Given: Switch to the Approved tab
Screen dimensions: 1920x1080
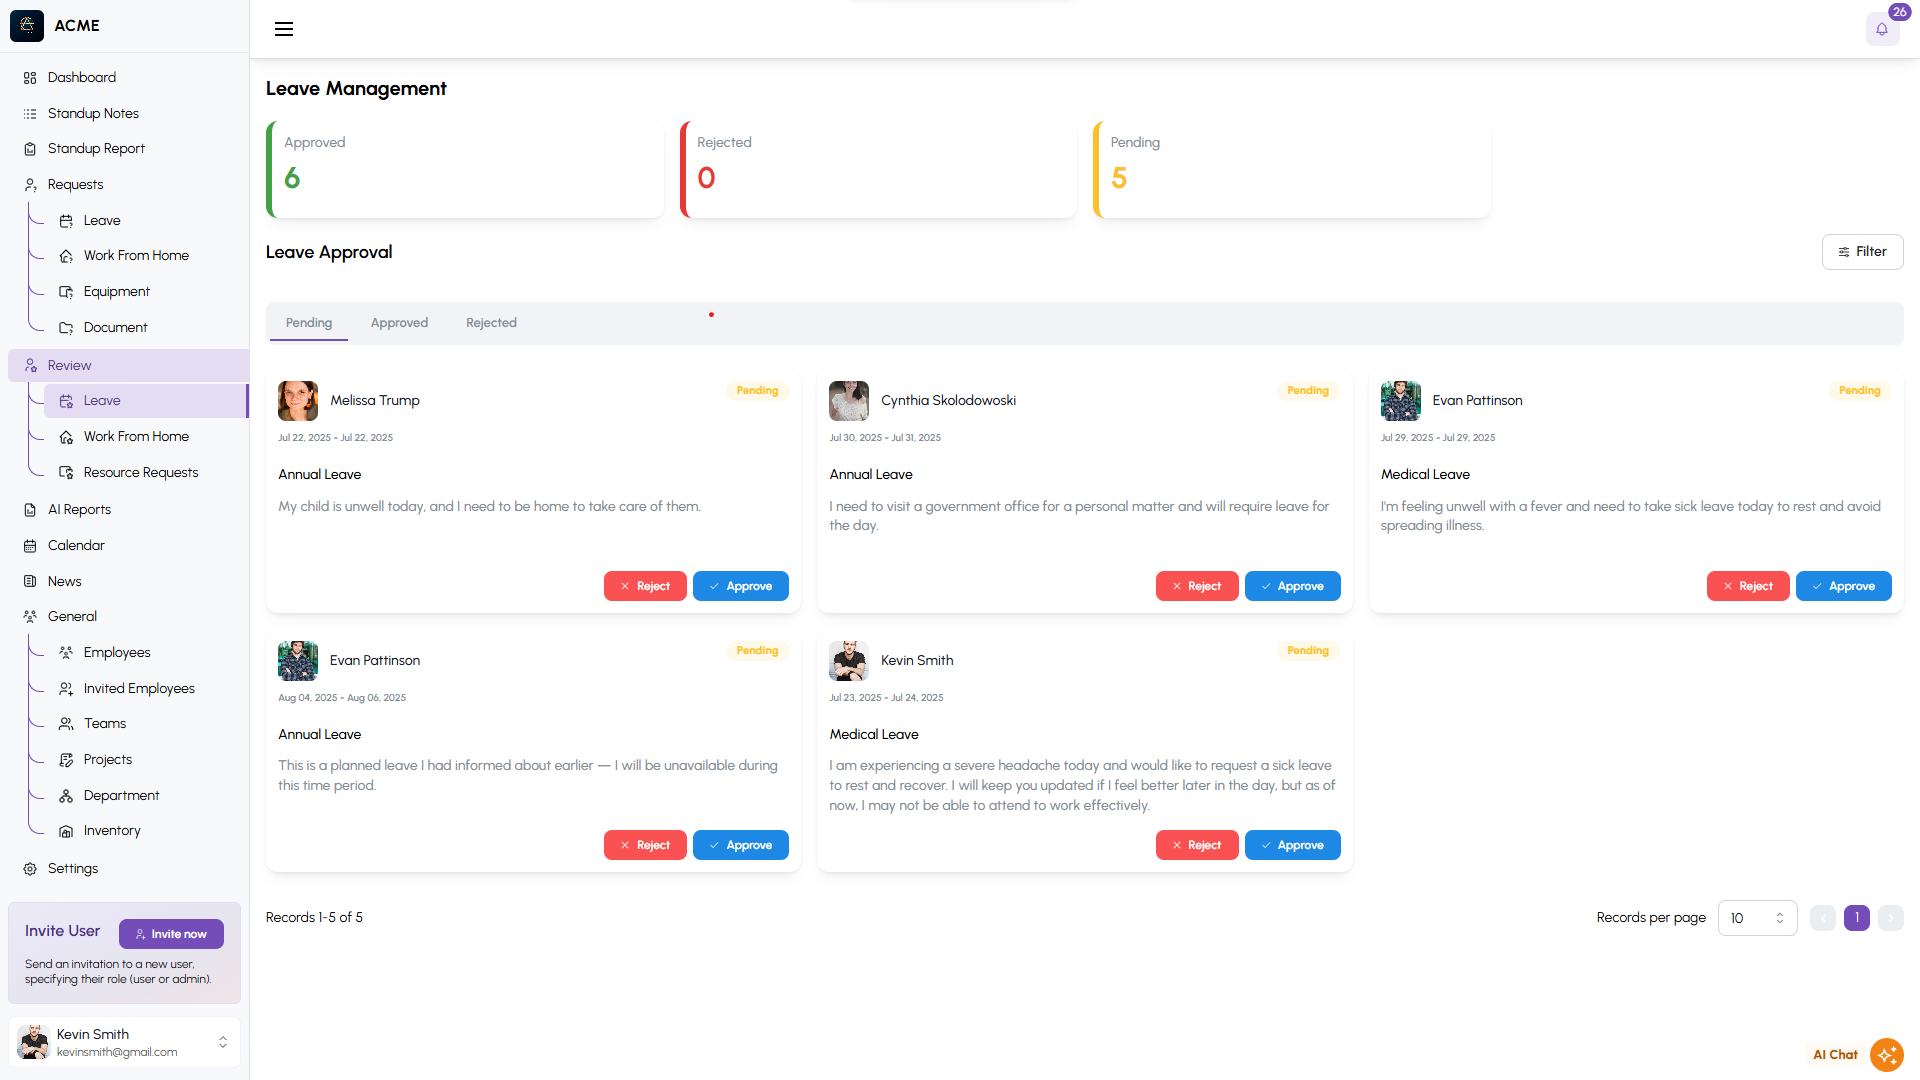Looking at the screenshot, I should point(399,323).
